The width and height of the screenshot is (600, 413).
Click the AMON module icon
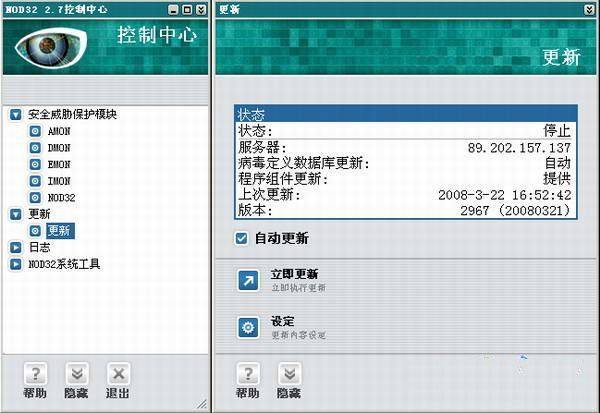tap(35, 131)
